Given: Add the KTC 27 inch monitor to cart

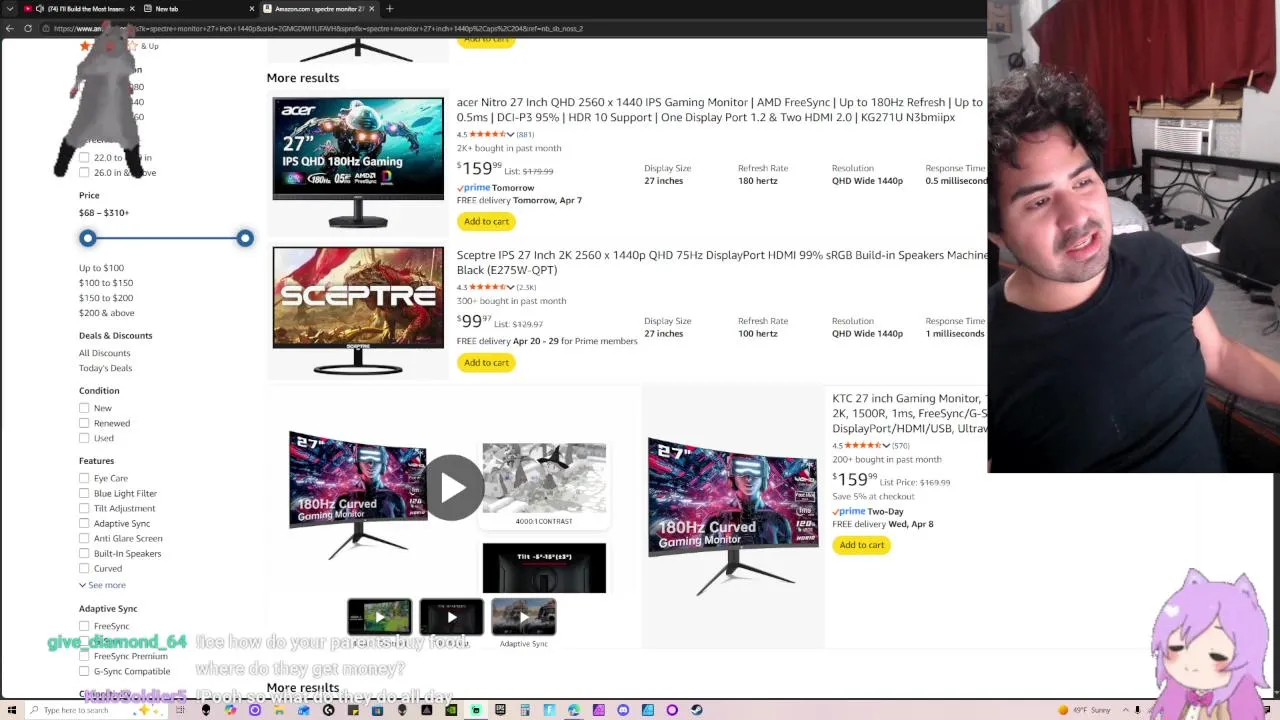Looking at the screenshot, I should coord(862,545).
